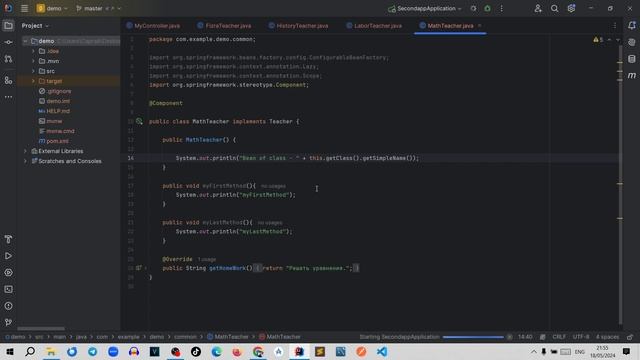Open the Run tool window

8,256
